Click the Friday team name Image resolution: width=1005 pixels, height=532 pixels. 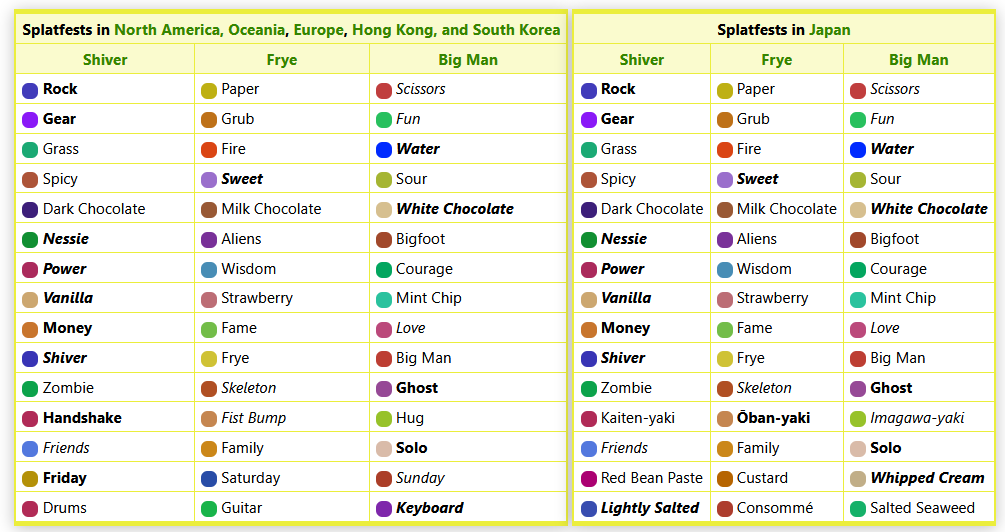click(64, 478)
